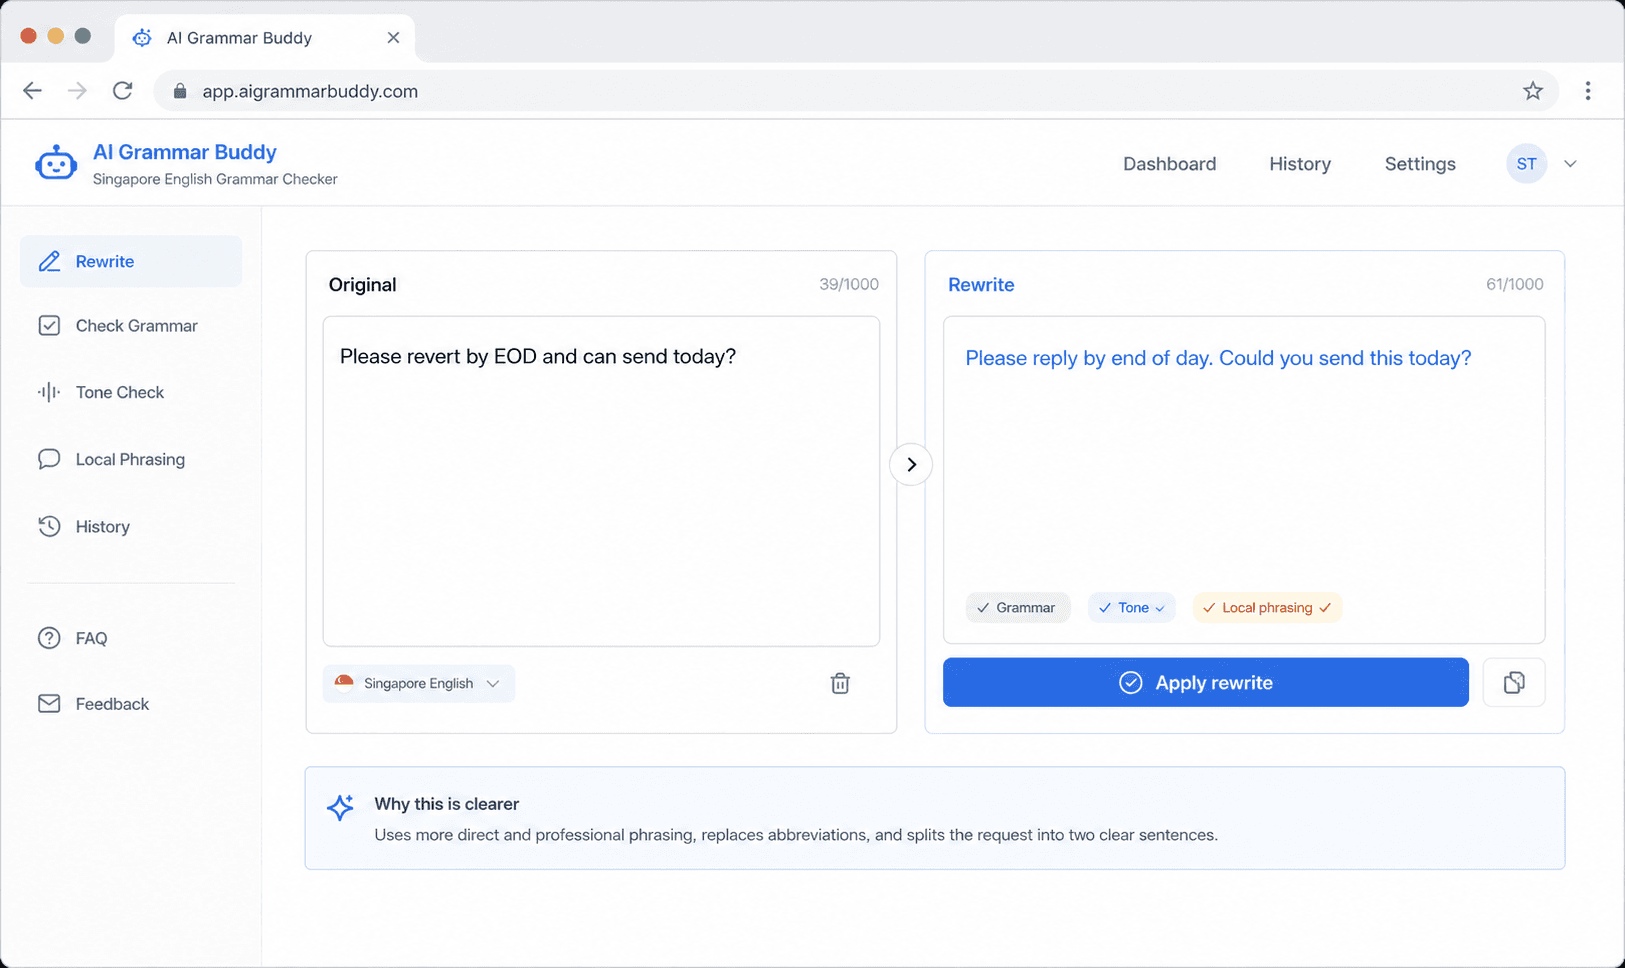Open the browser three-dot menu
1625x968 pixels.
1588,91
